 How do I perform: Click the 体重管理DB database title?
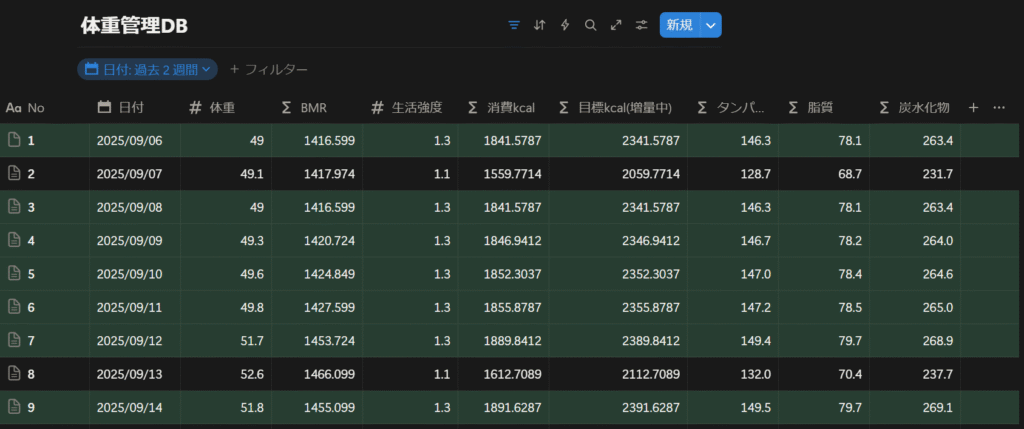(133, 27)
